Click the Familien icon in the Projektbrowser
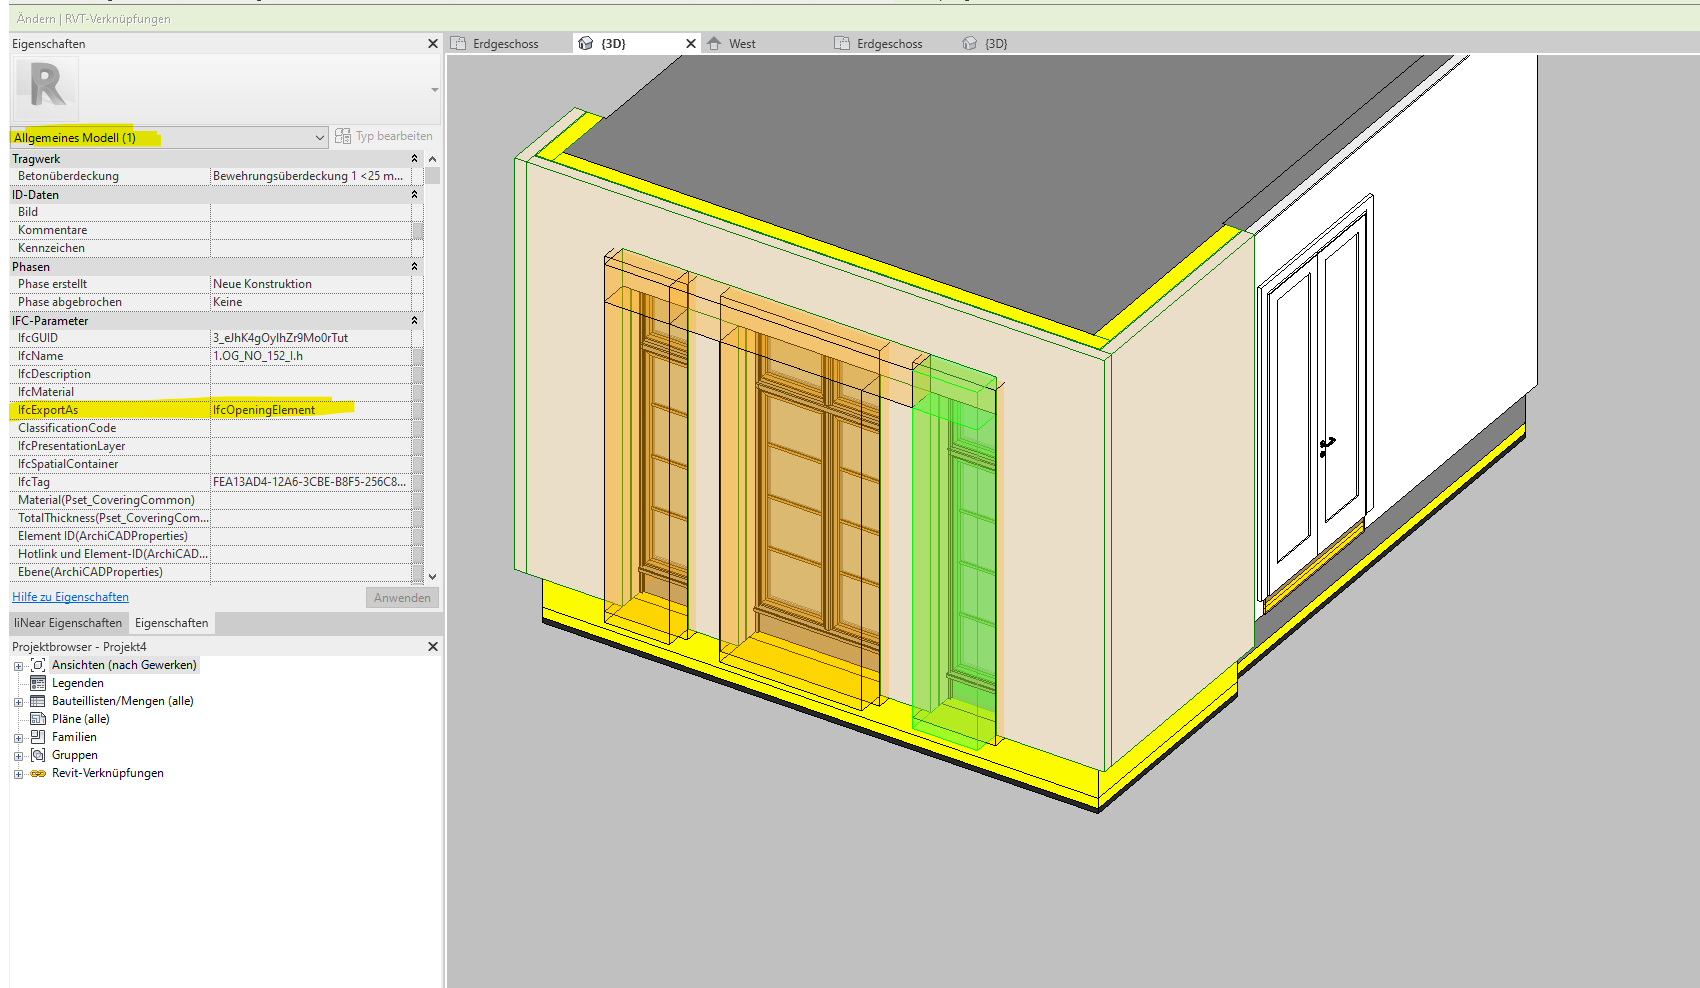Viewport: 1700px width, 988px height. click(37, 737)
